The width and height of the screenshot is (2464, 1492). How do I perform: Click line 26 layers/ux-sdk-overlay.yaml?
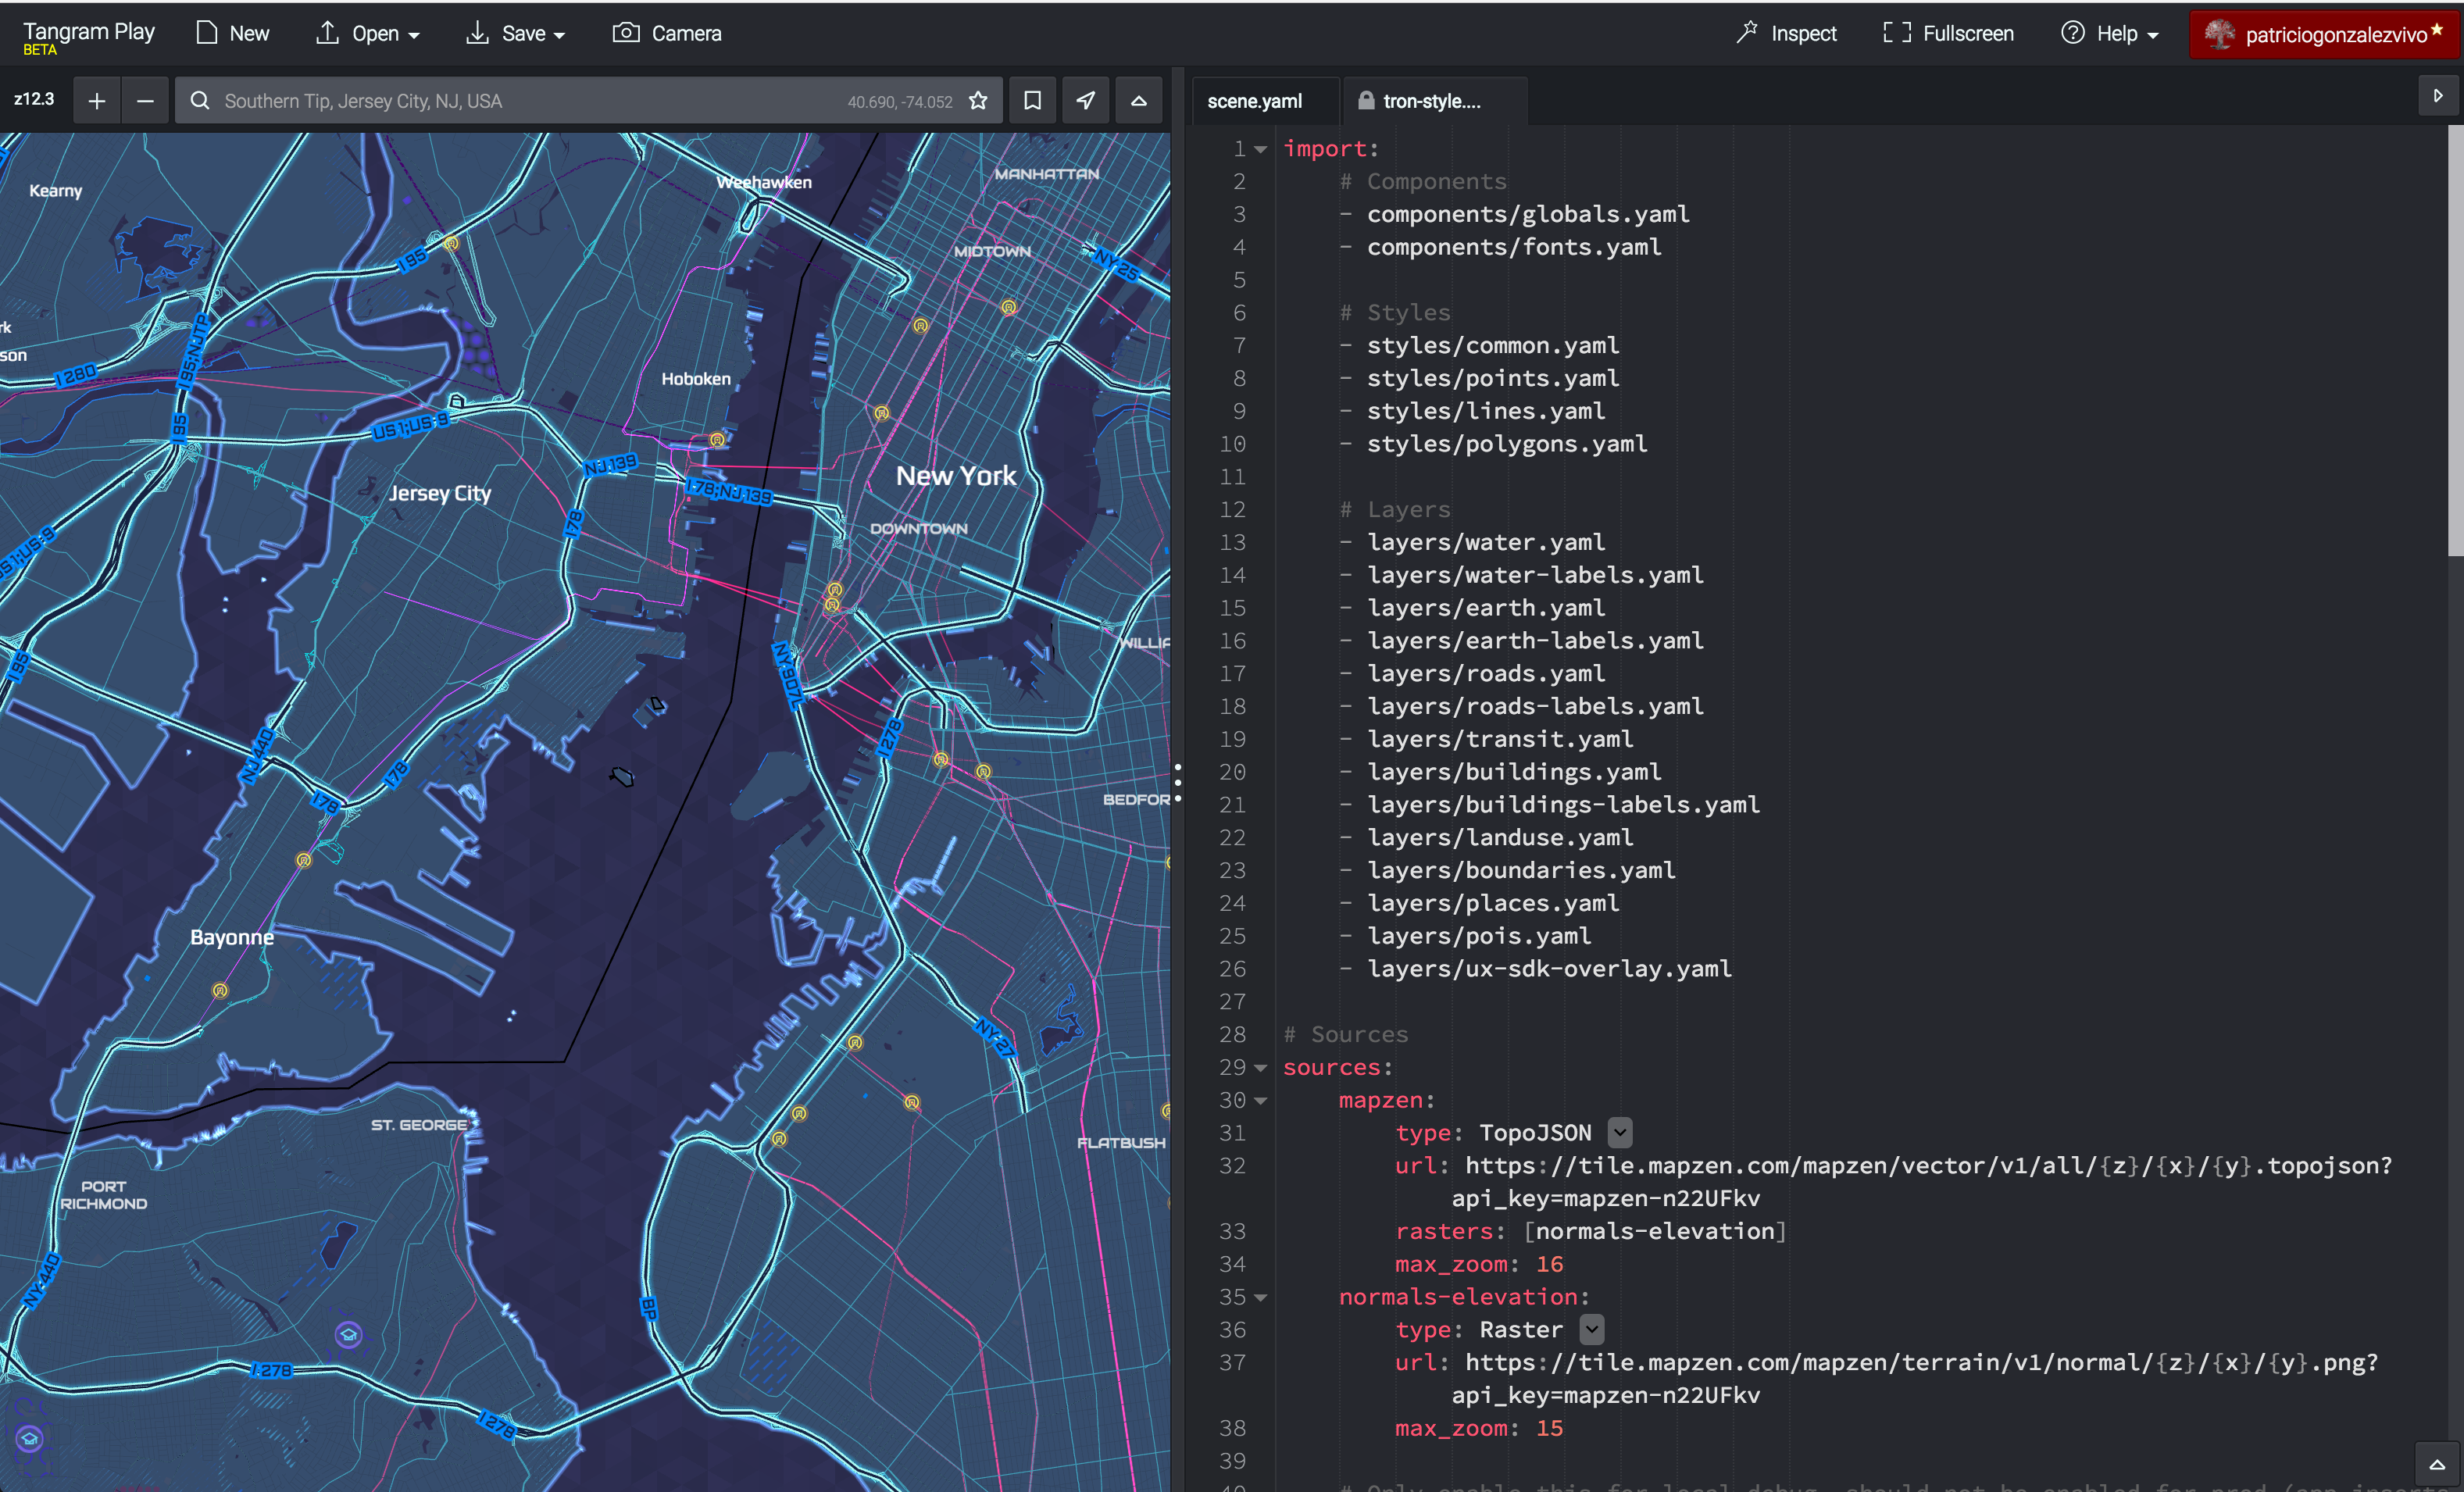[x=1549, y=968]
